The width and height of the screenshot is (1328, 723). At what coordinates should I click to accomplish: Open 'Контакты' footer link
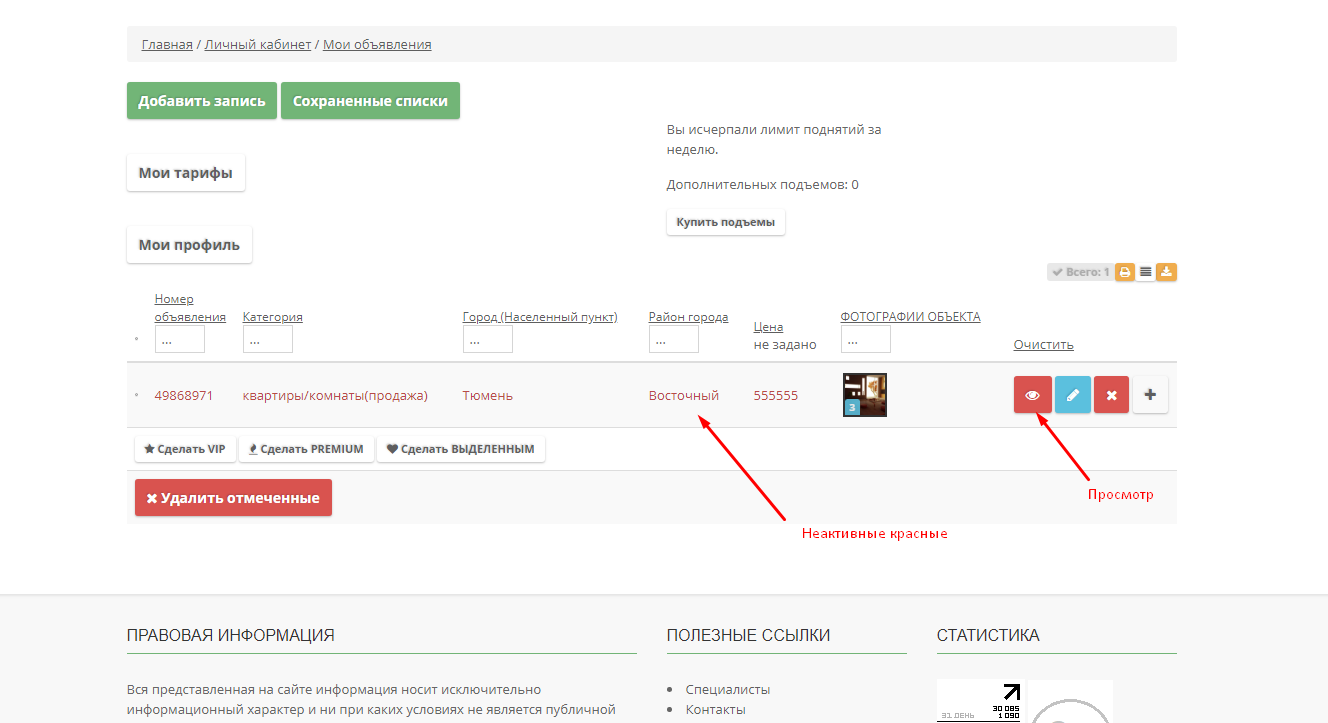tap(716, 709)
